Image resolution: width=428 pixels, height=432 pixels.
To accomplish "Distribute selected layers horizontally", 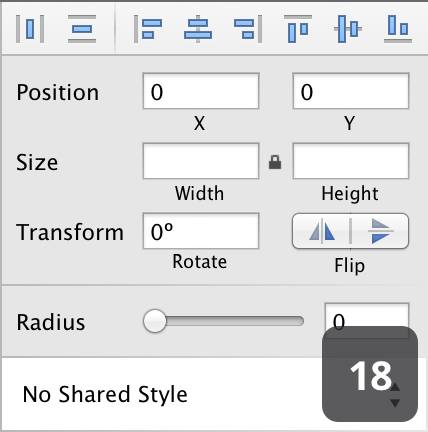I will click(x=30, y=29).
